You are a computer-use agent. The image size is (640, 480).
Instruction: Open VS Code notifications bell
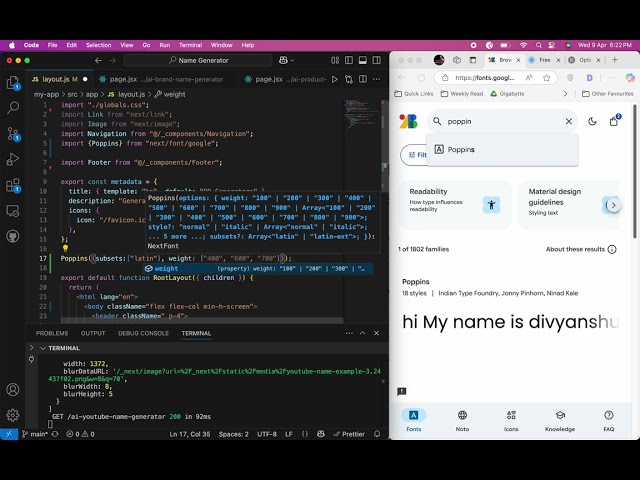coord(377,434)
